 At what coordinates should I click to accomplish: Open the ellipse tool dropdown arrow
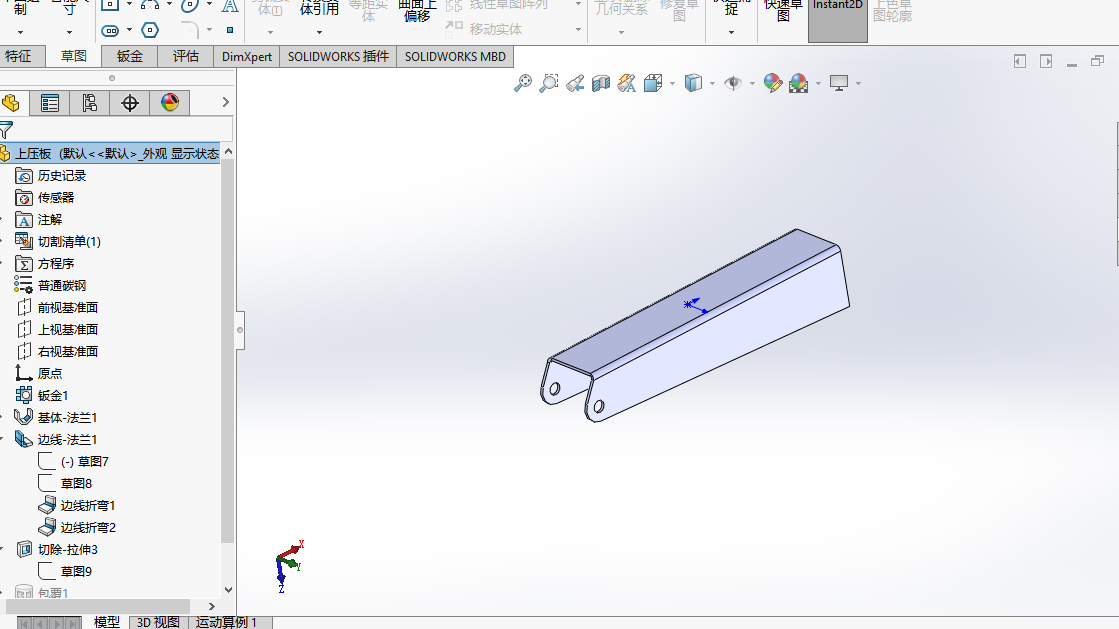point(209,4)
